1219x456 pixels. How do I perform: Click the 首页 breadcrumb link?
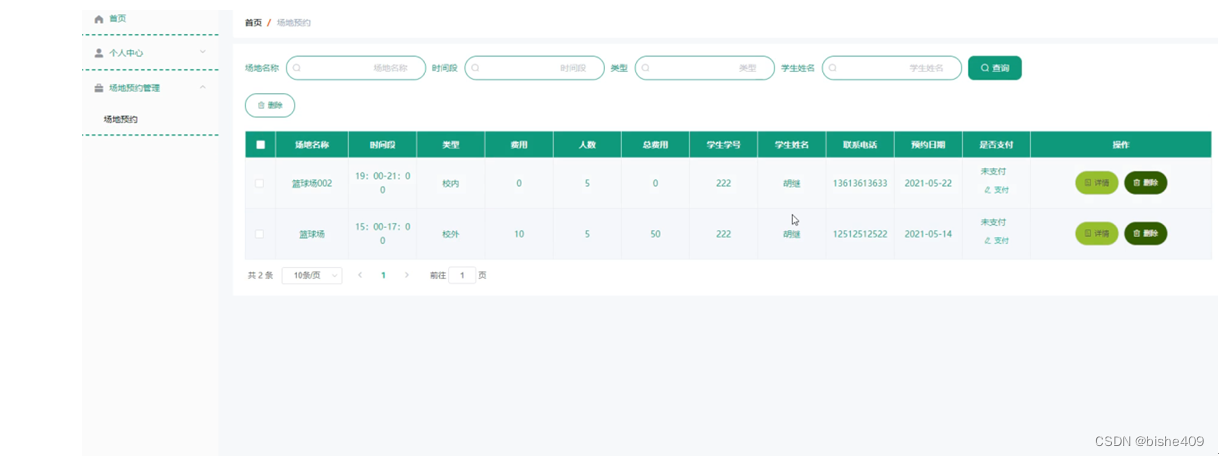pyautogui.click(x=253, y=22)
